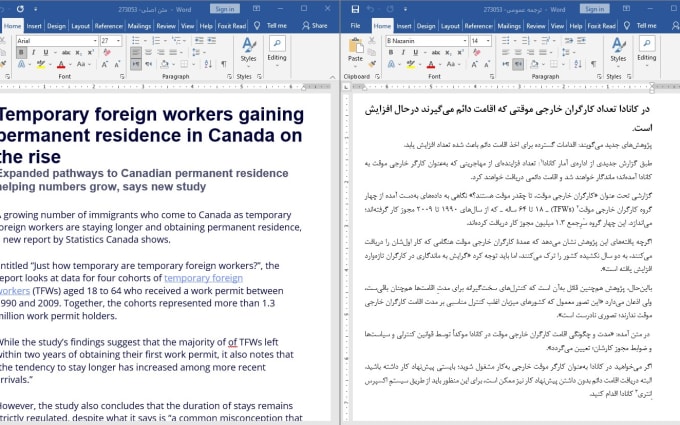680x425 pixels.
Task: Click Sign in button in left window
Action: (x=225, y=9)
